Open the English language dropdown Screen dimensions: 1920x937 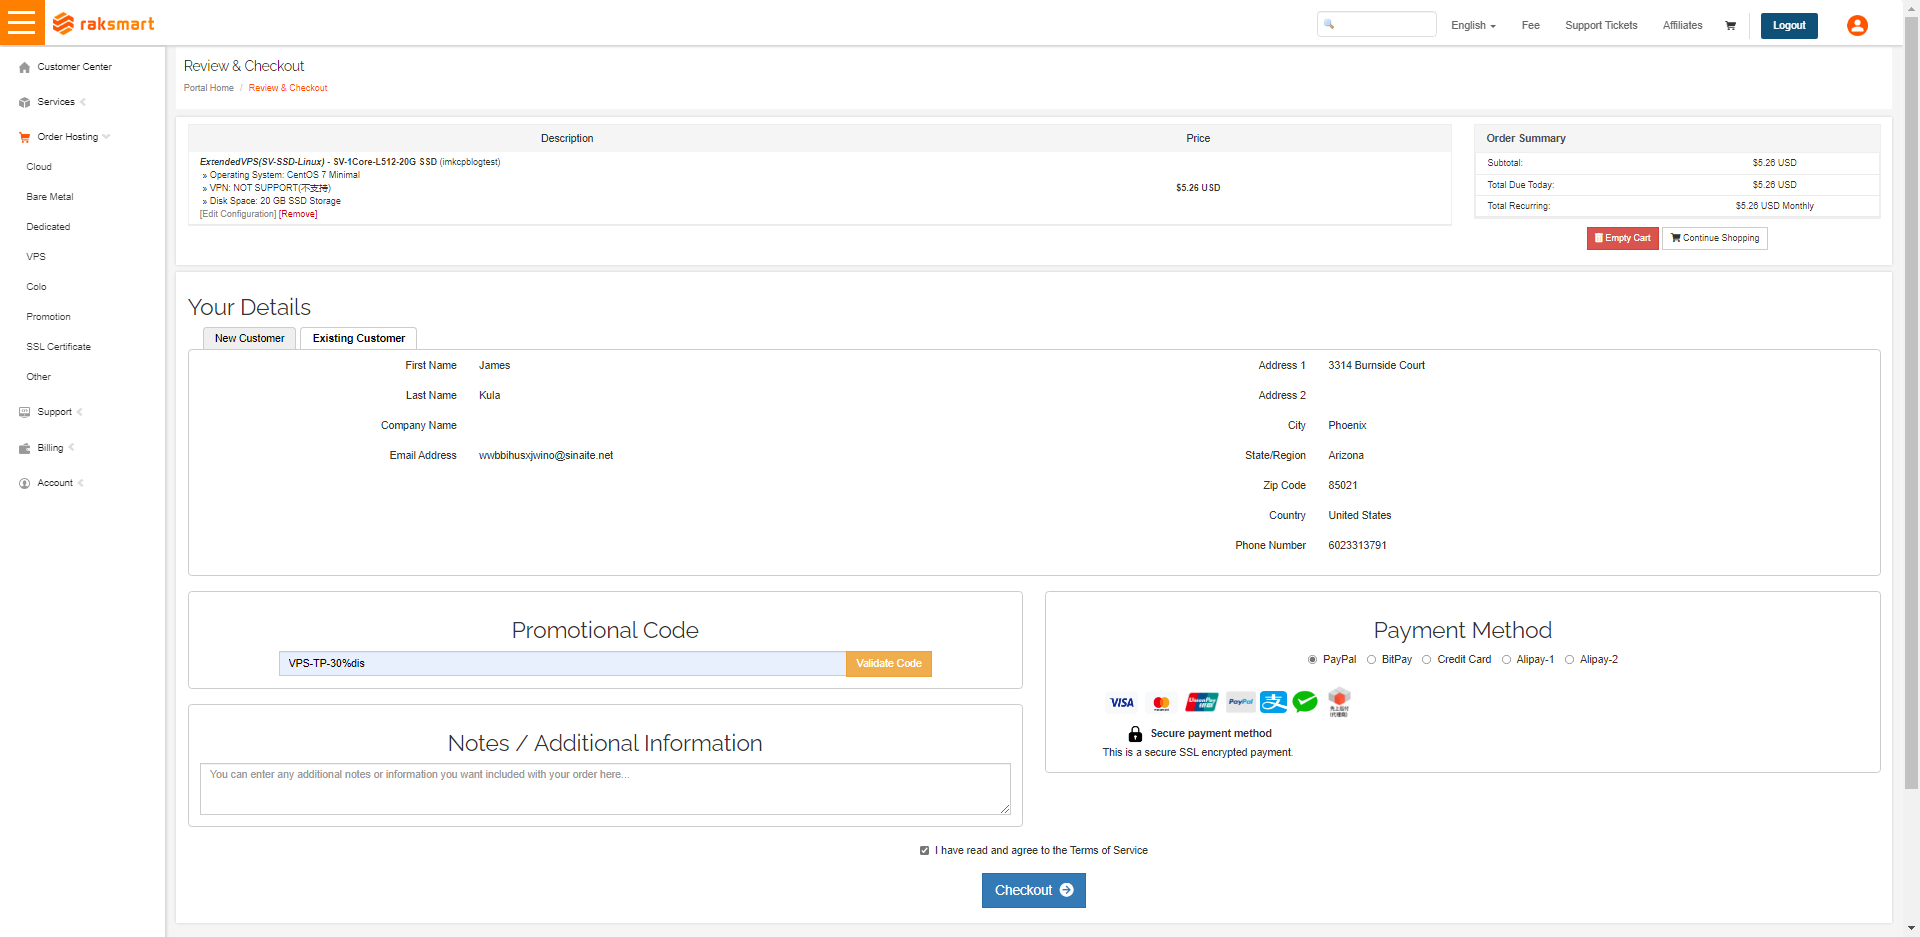[1472, 26]
